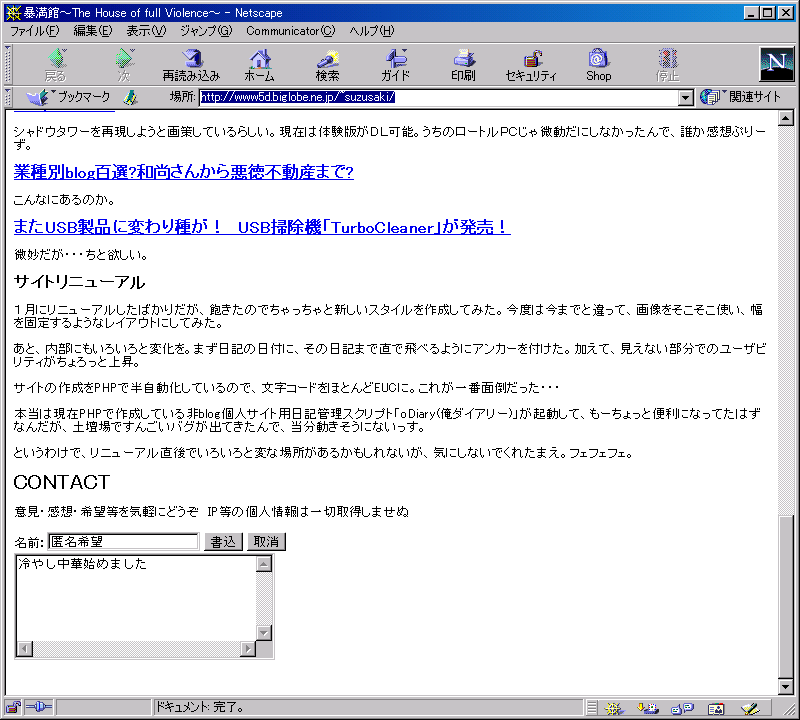The width and height of the screenshot is (800, 720).
Task: Open the USB掃除機 TurboCleaner link
Action: pos(262,227)
